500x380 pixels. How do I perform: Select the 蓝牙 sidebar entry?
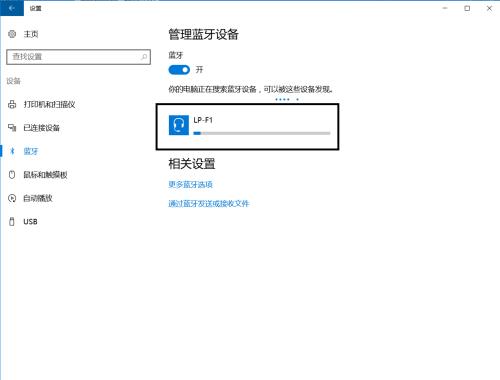pyautogui.click(x=31, y=151)
